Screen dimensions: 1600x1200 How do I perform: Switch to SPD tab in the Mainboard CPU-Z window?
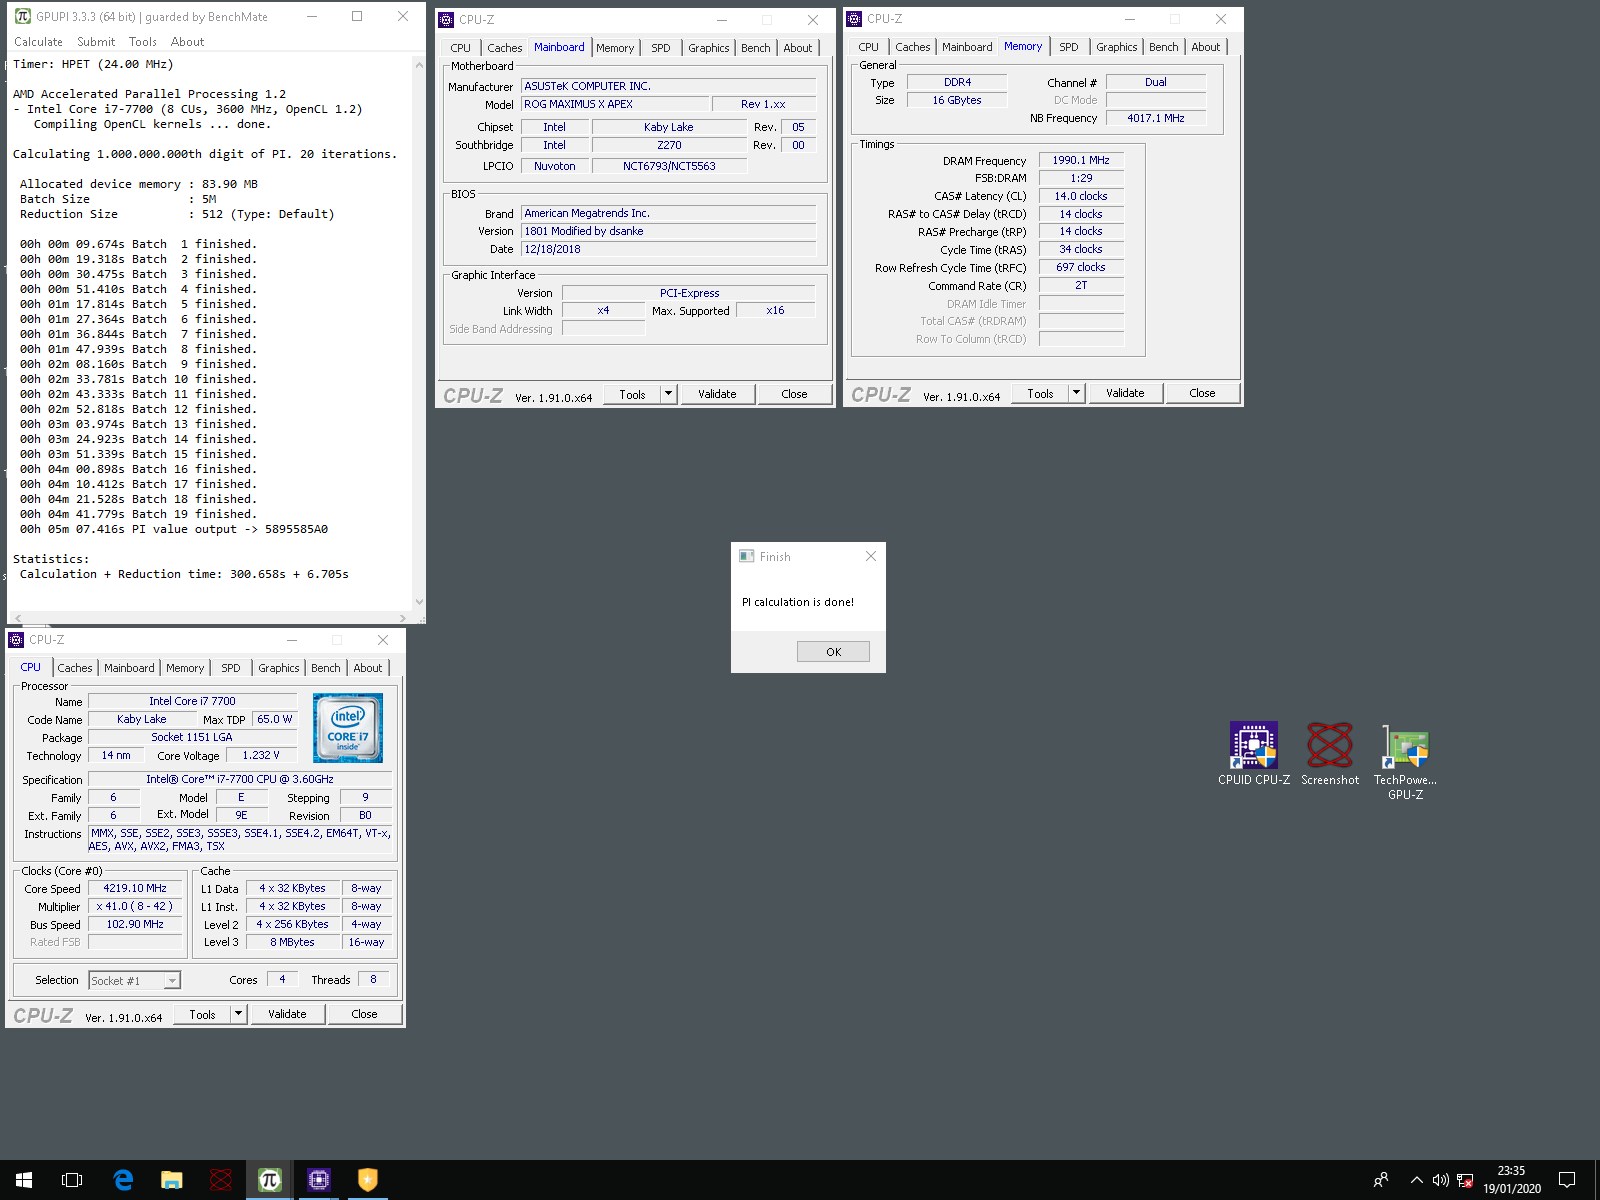pyautogui.click(x=661, y=48)
